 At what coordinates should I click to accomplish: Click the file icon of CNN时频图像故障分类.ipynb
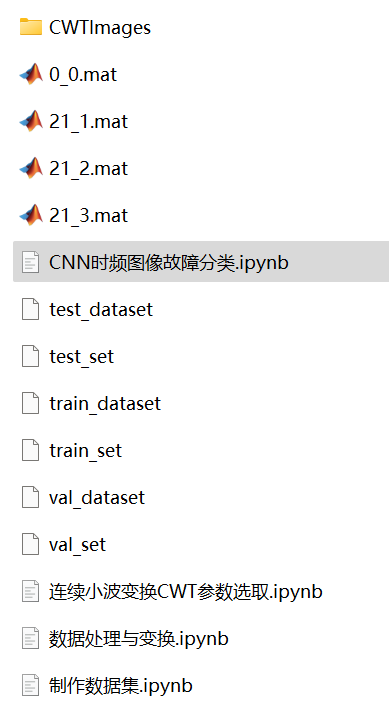coord(31,262)
